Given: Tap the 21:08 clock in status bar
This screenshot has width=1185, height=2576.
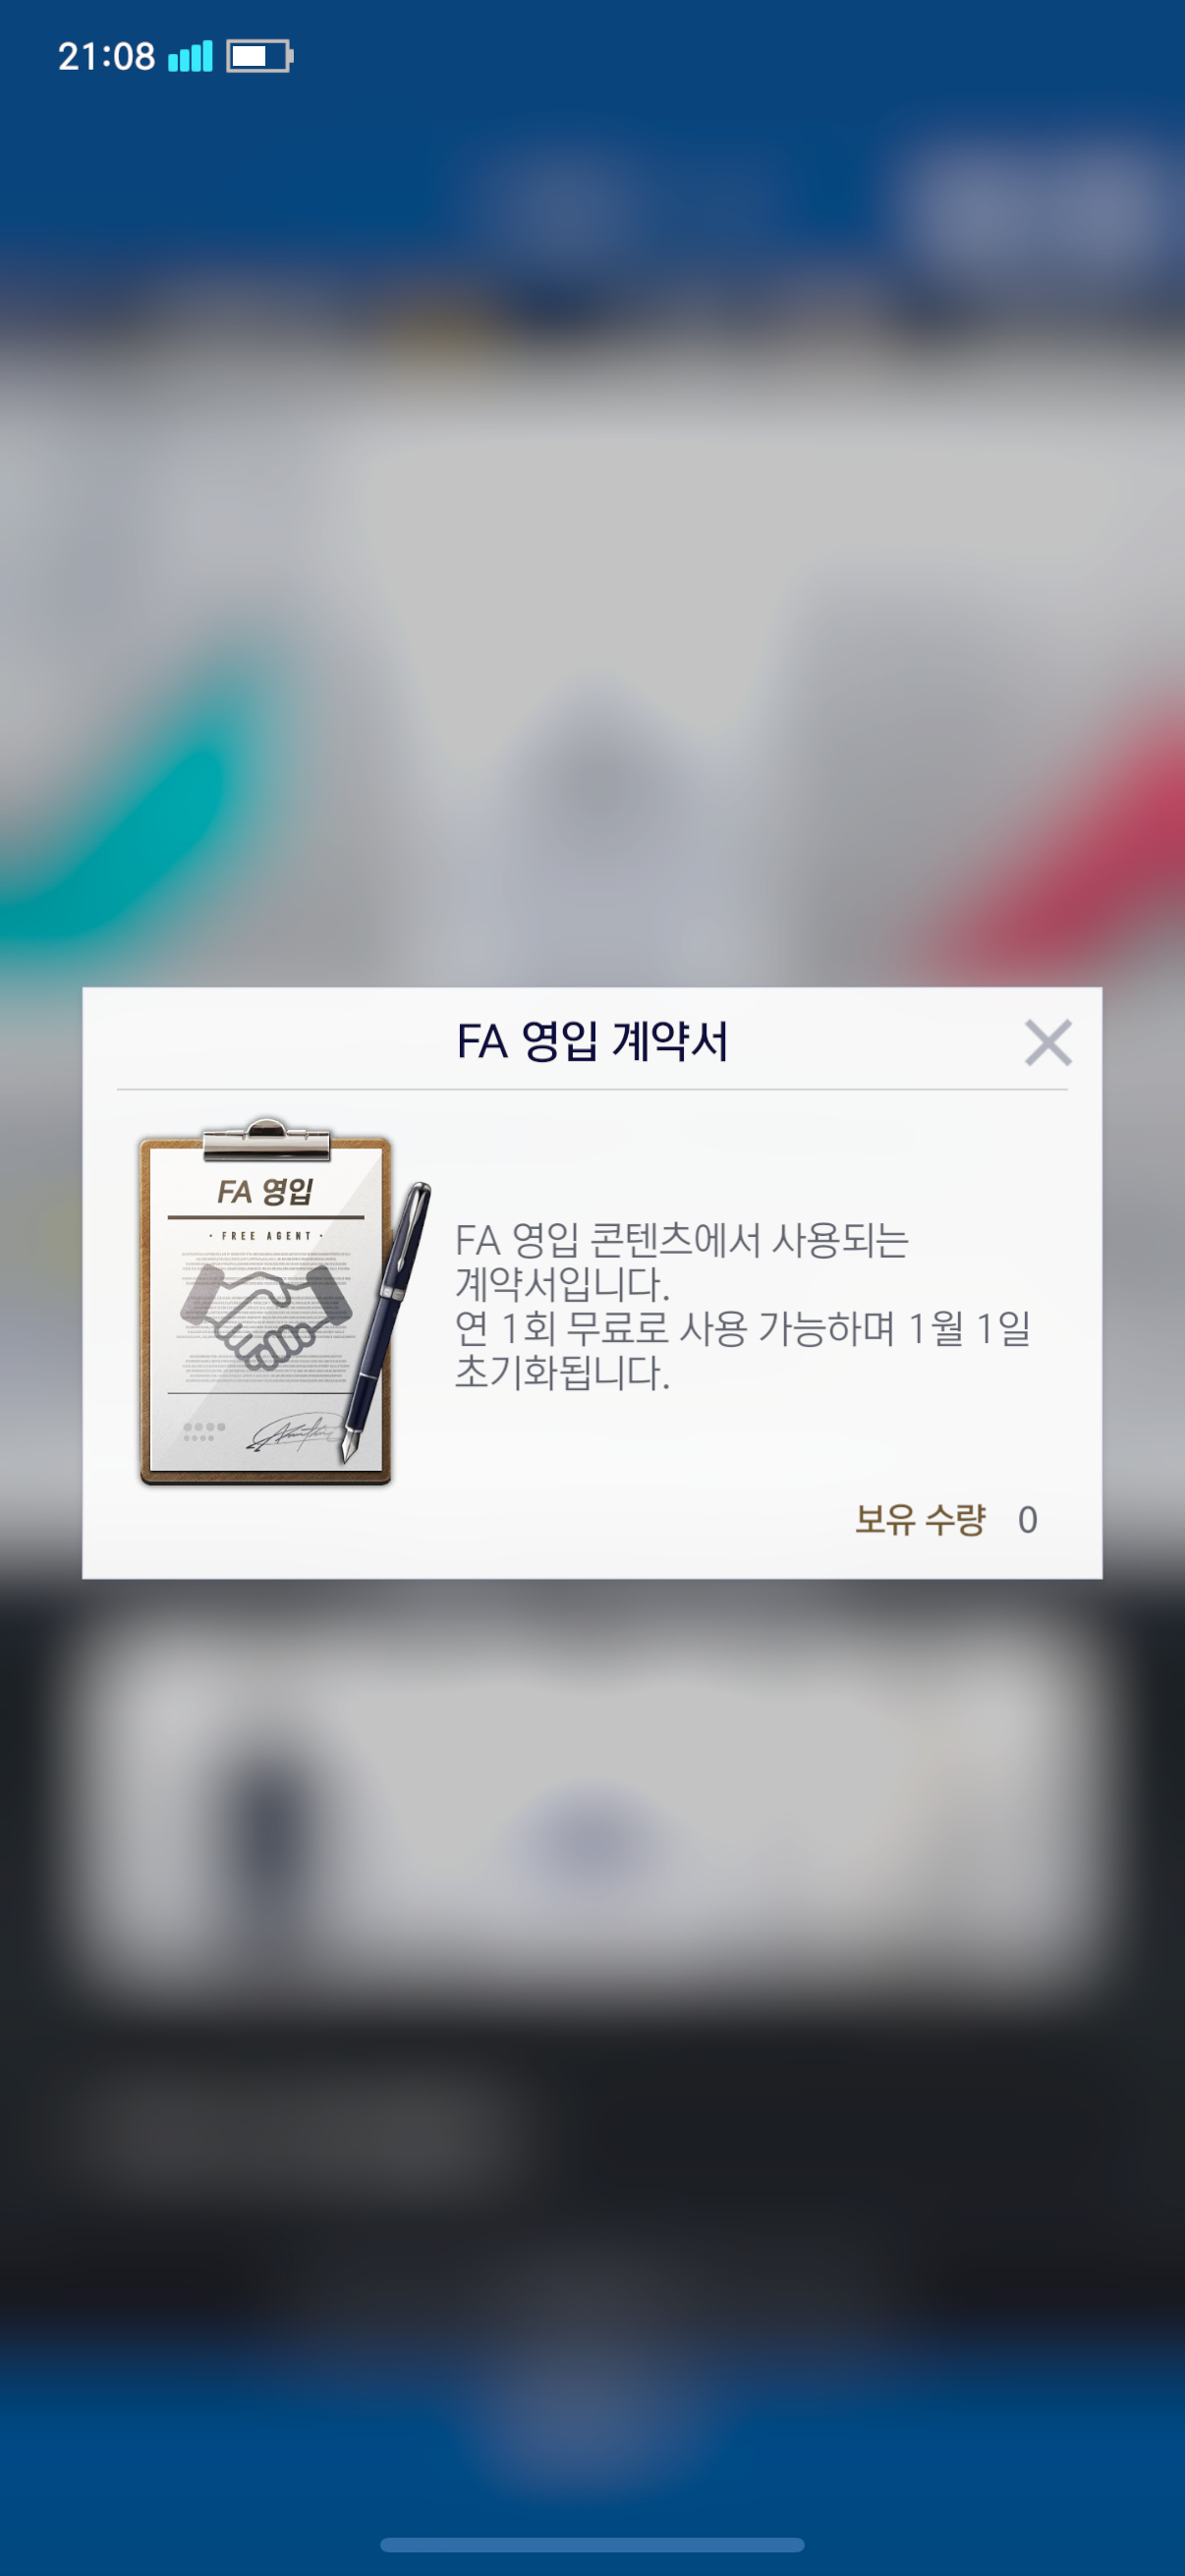Looking at the screenshot, I should coord(106,56).
